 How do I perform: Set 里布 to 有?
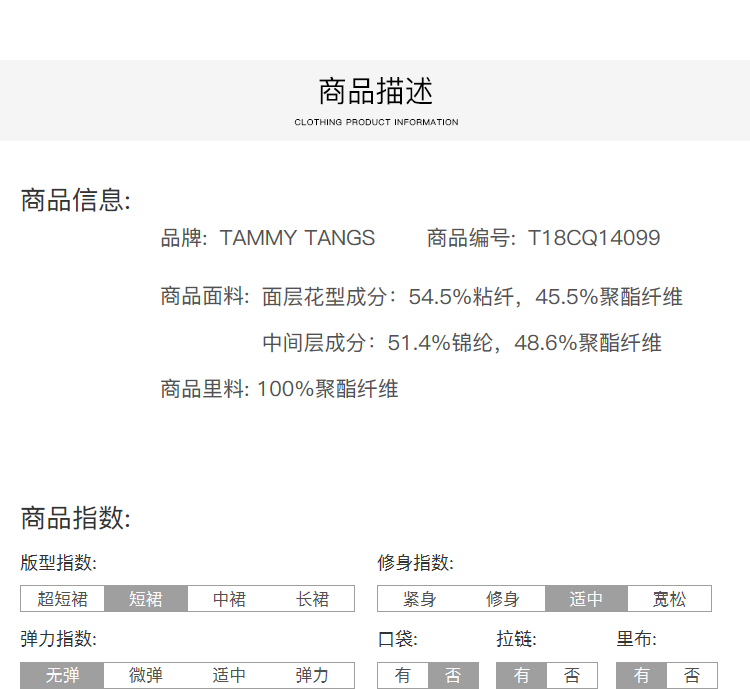pyautogui.click(x=641, y=675)
